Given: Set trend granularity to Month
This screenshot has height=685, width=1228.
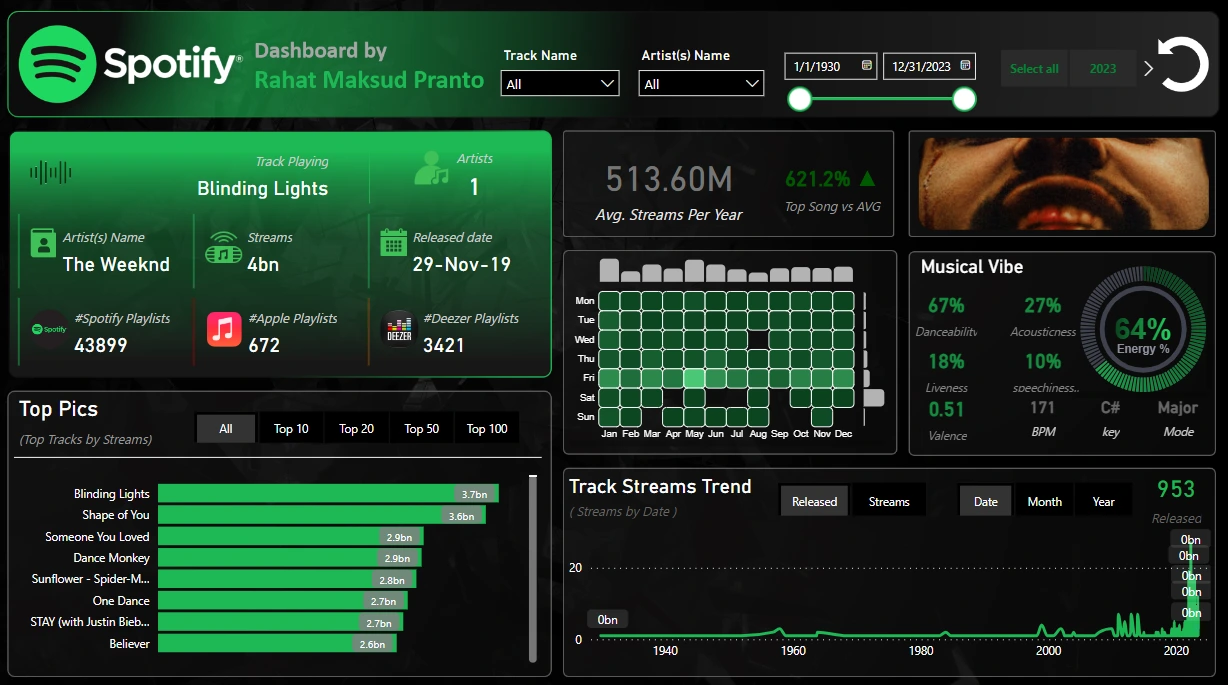Looking at the screenshot, I should pos(1045,501).
